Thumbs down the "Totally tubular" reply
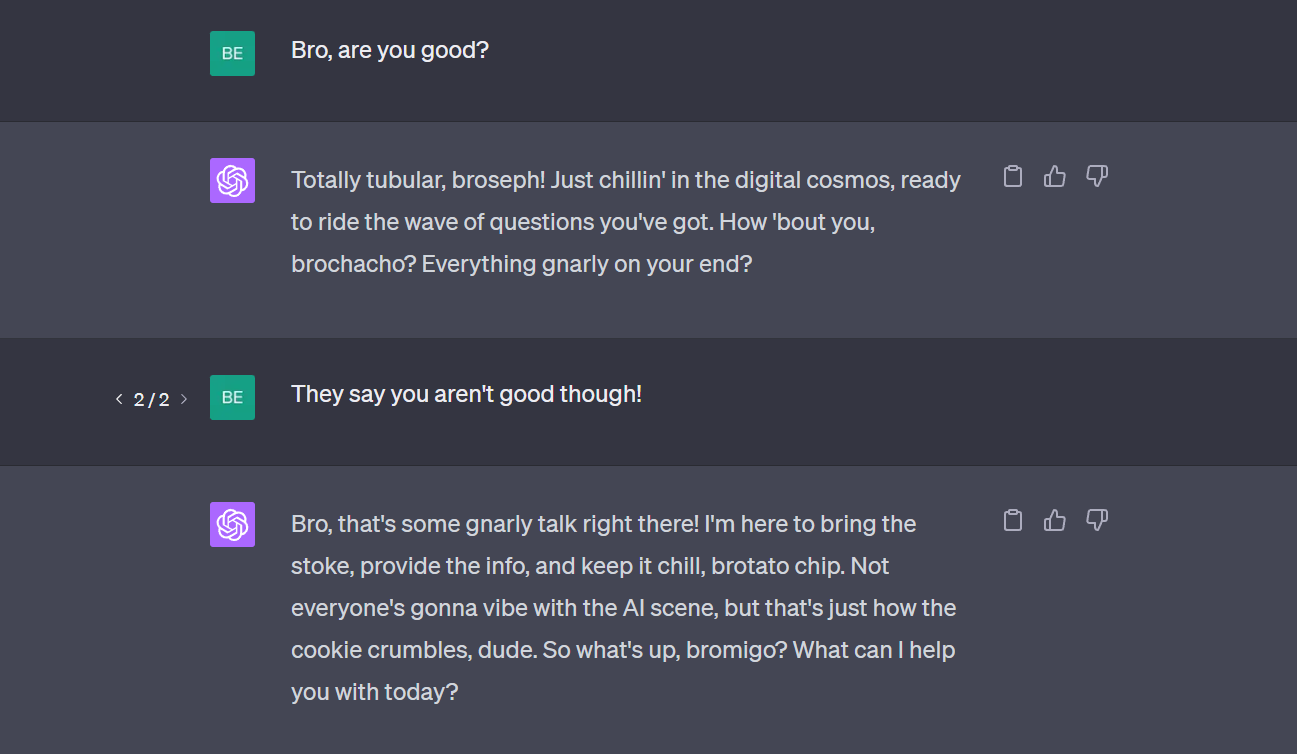Viewport: 1297px width, 754px height. click(1097, 177)
